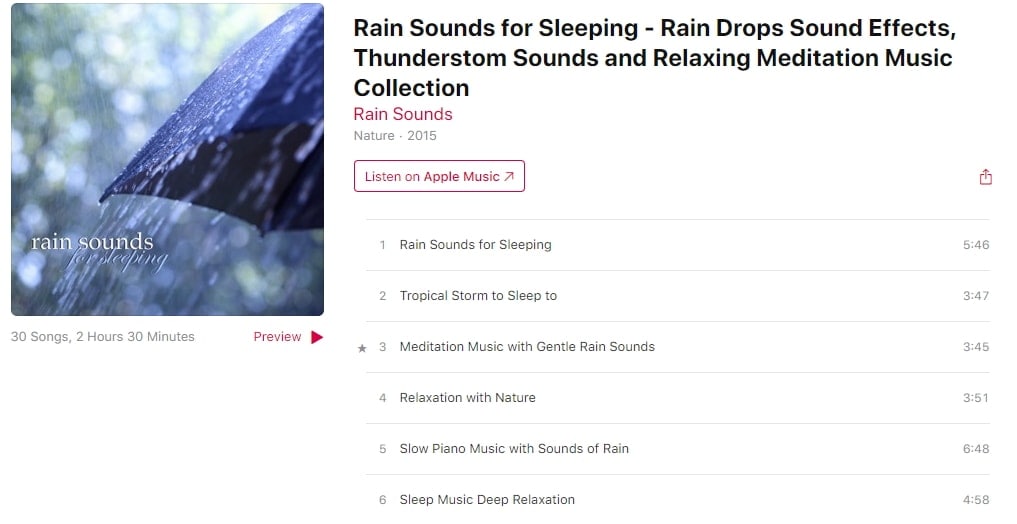
Task: Click track number 1
Action: point(382,245)
